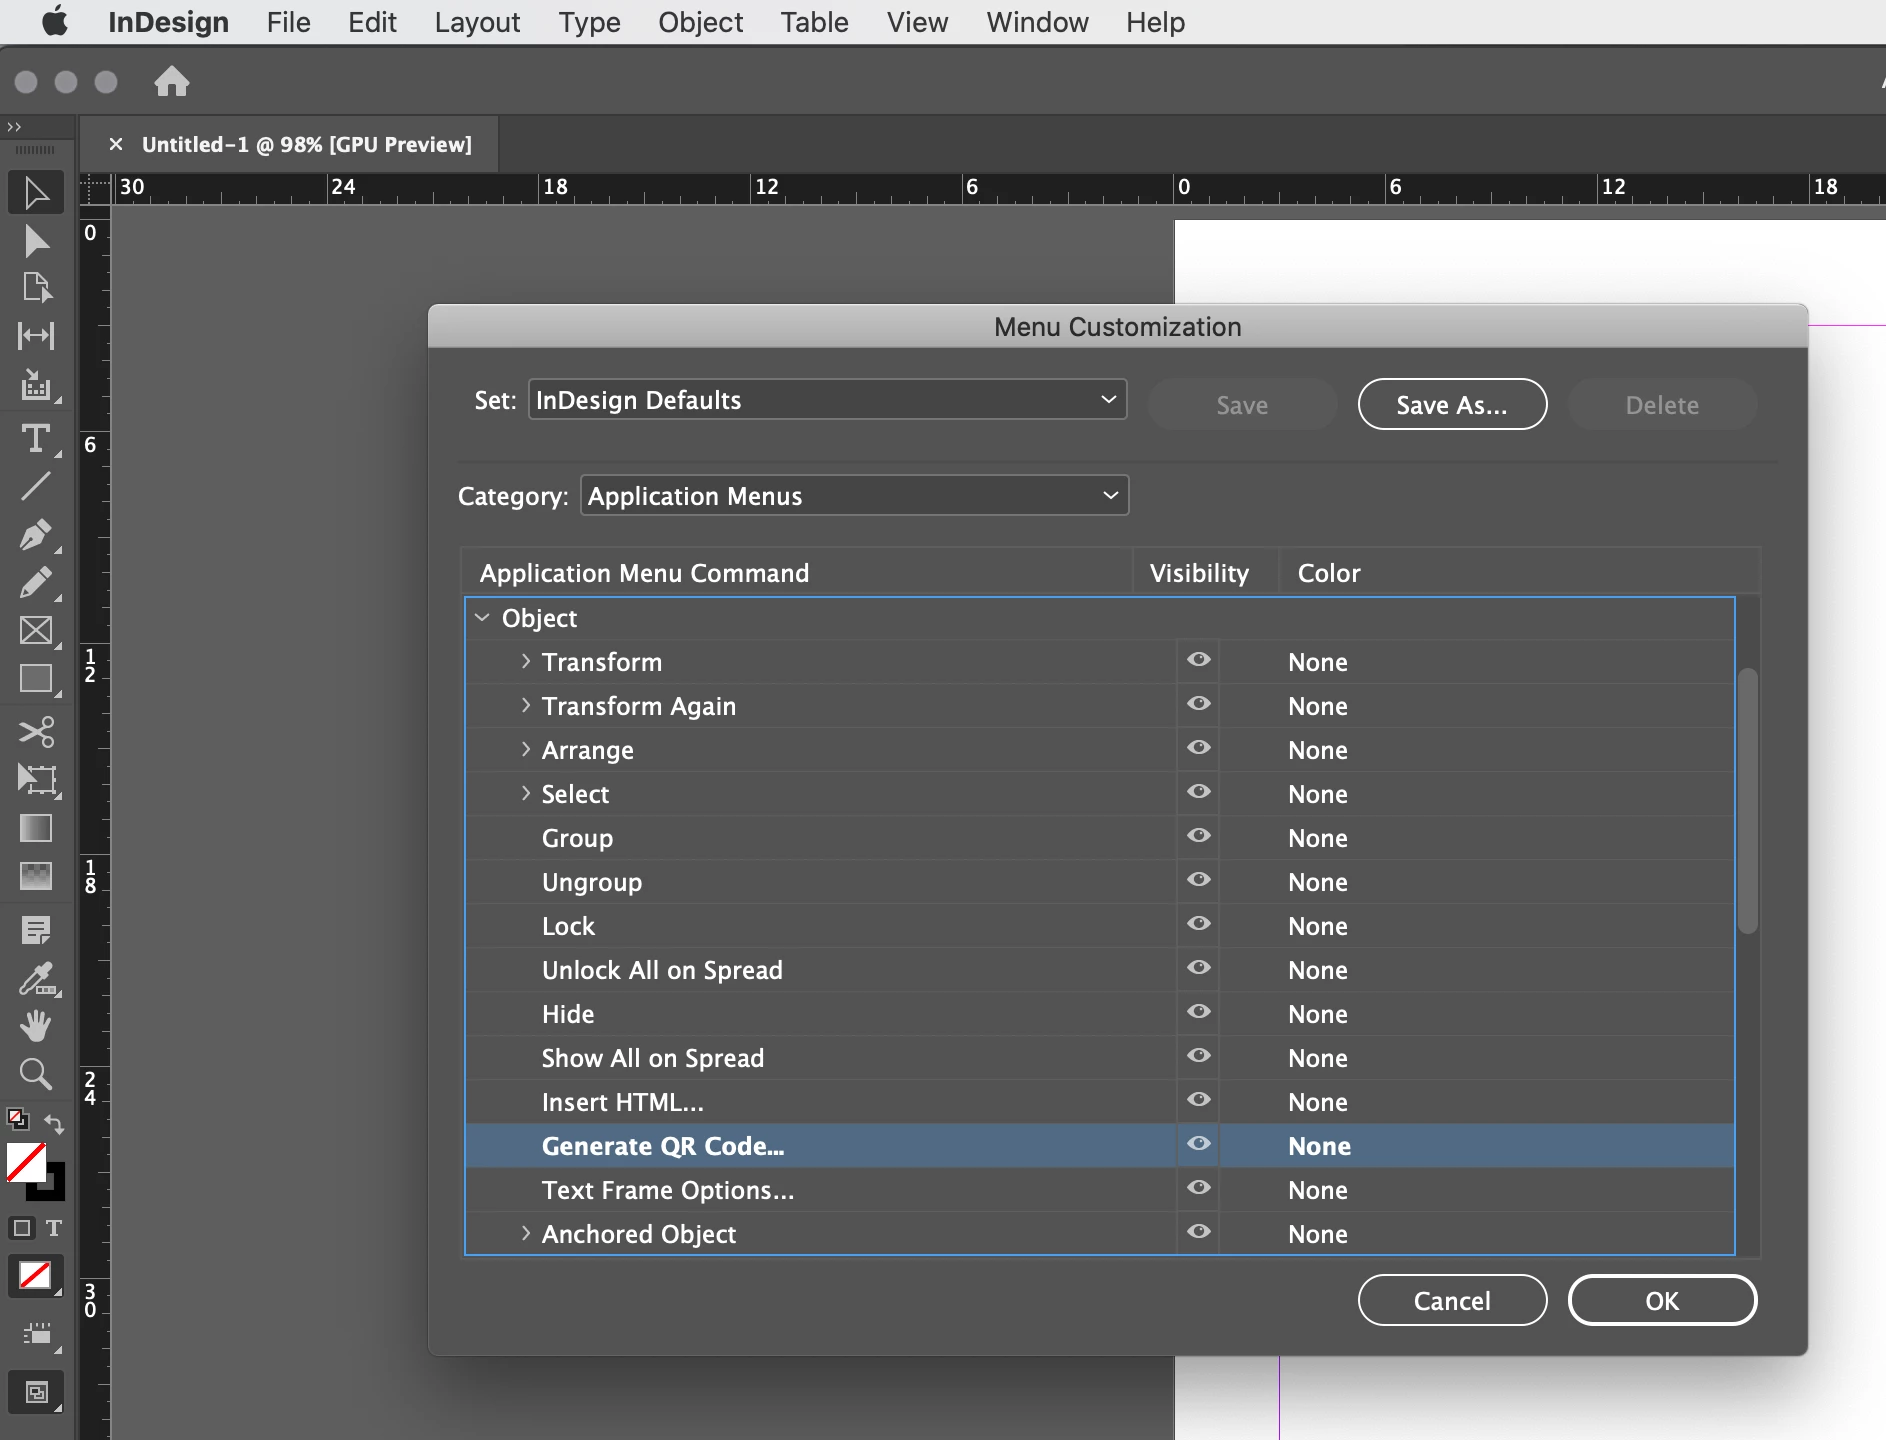Select the Page tool
1886x1440 pixels.
point(36,287)
